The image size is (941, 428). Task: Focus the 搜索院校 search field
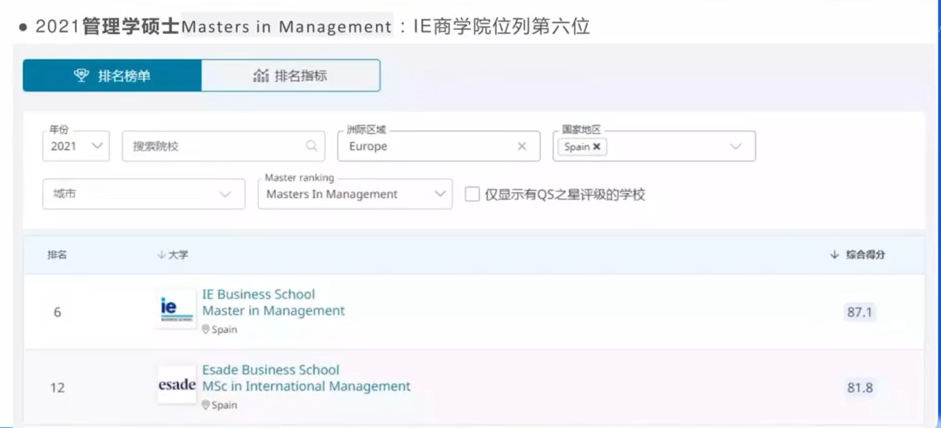(x=223, y=146)
